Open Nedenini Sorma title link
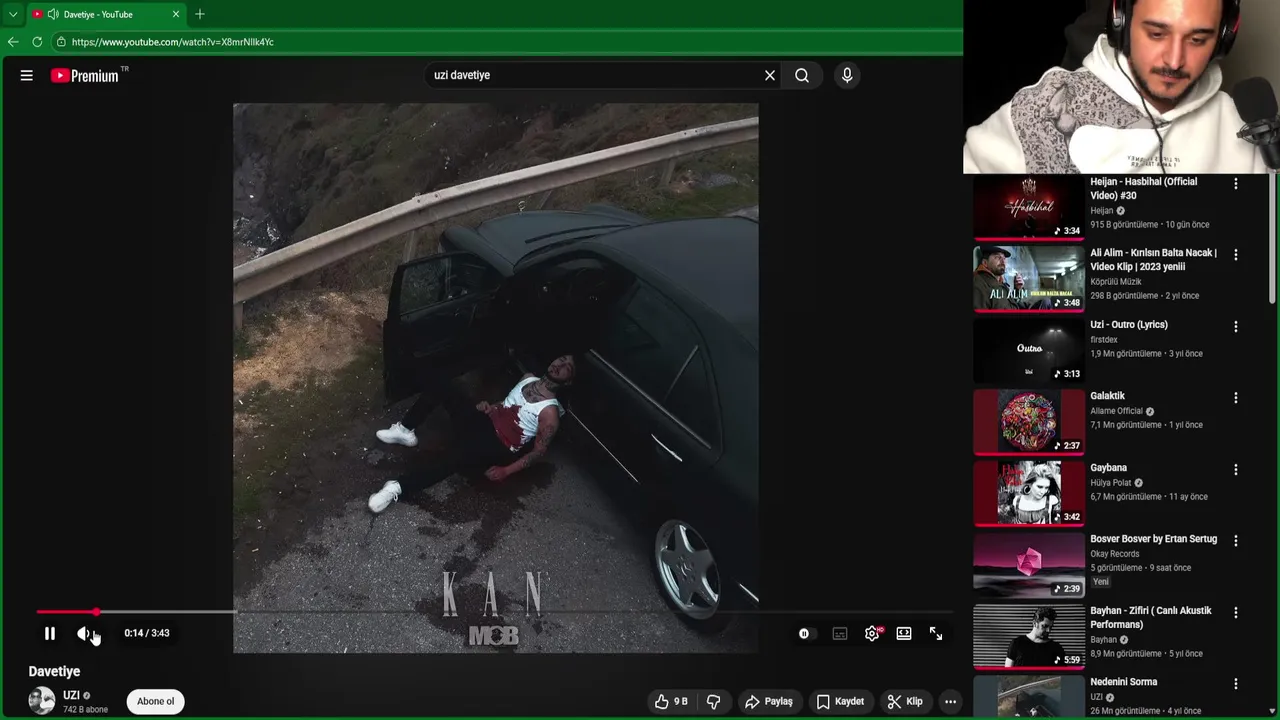The width and height of the screenshot is (1280, 720). tap(1124, 682)
